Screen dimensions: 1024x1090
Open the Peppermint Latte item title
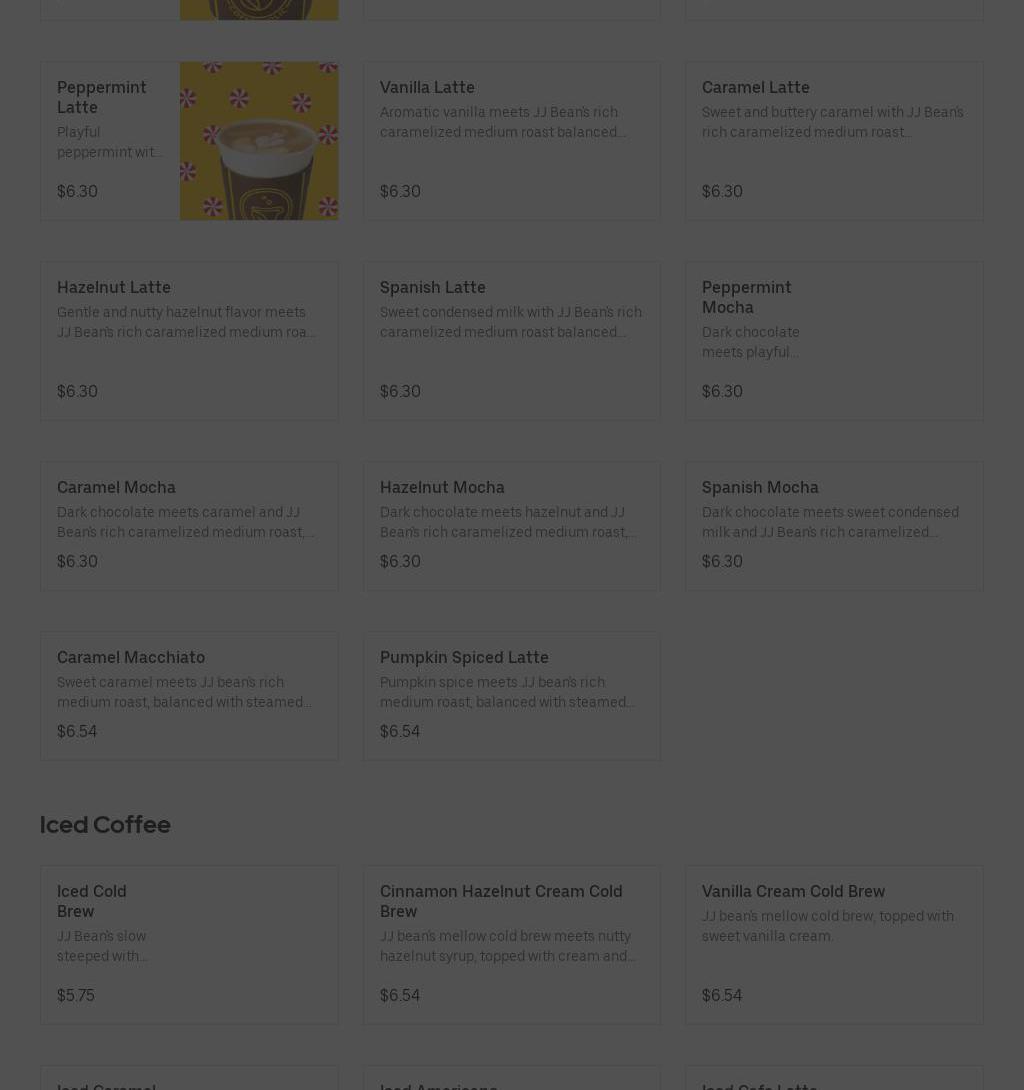point(101,97)
